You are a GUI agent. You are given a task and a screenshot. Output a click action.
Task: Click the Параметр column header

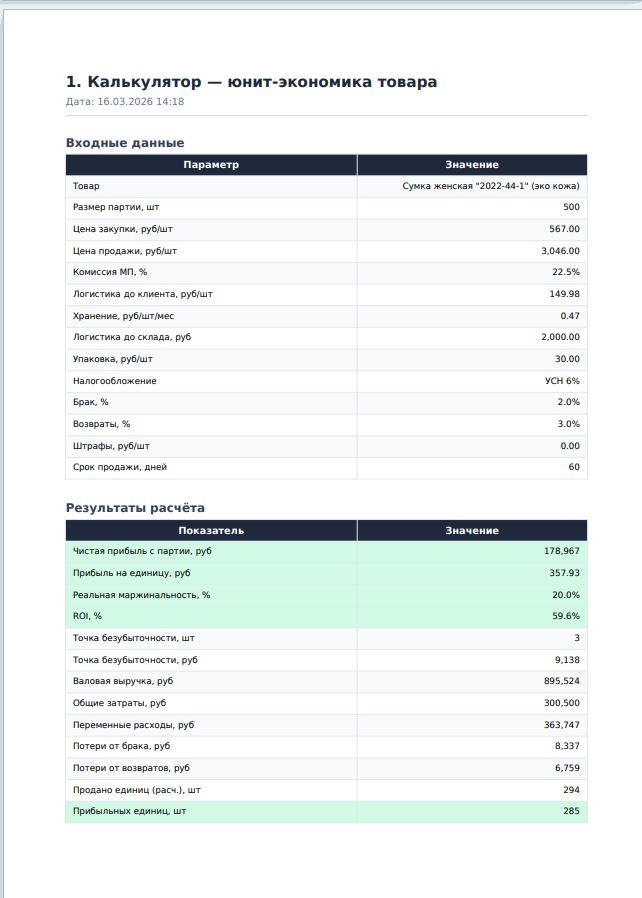pos(211,164)
